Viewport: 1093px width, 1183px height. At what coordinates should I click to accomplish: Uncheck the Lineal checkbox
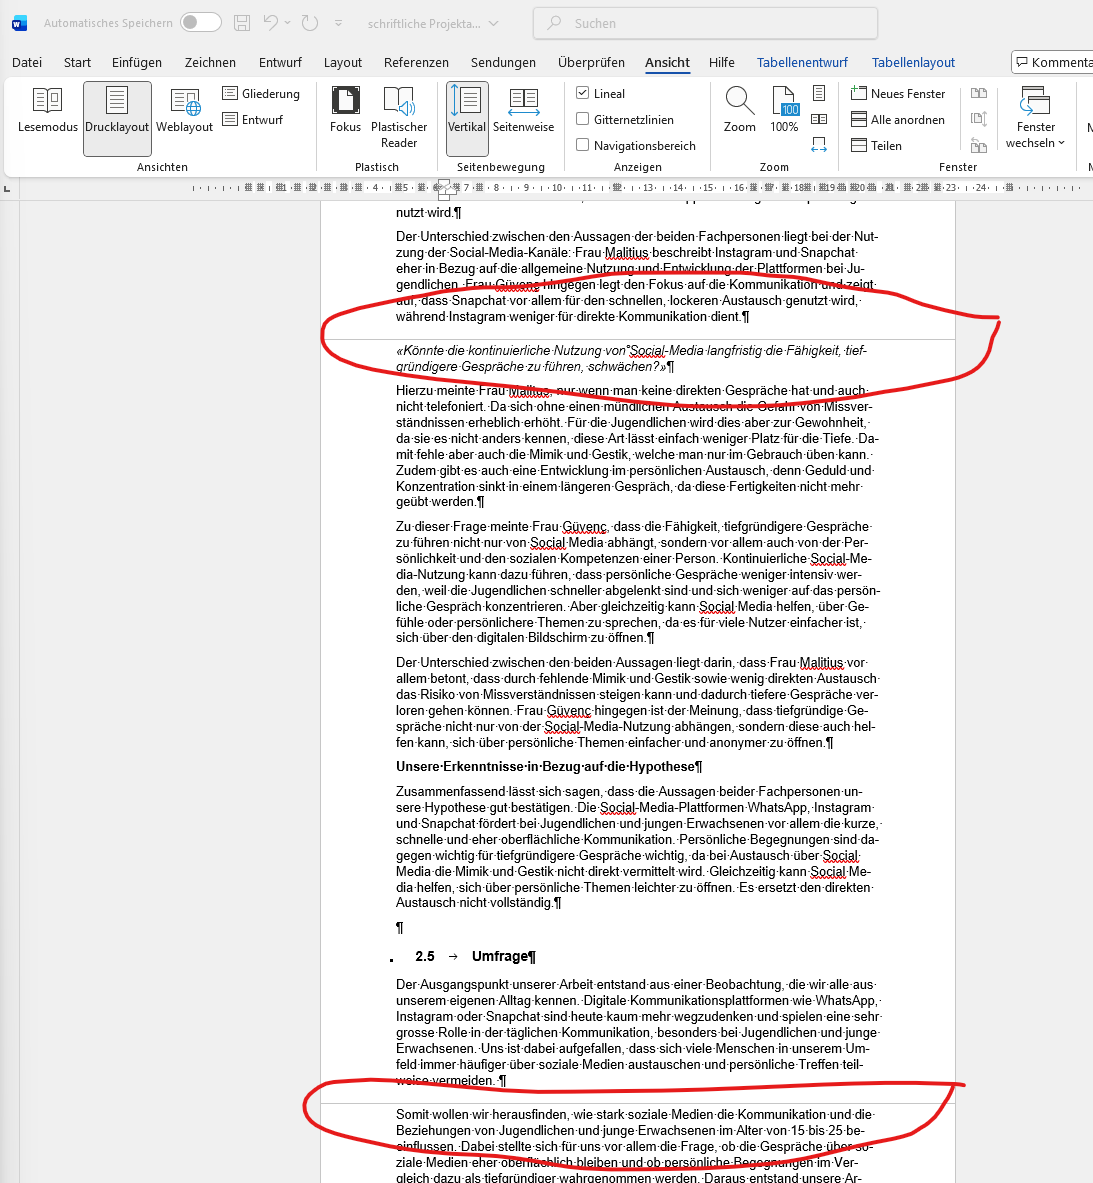click(x=582, y=93)
